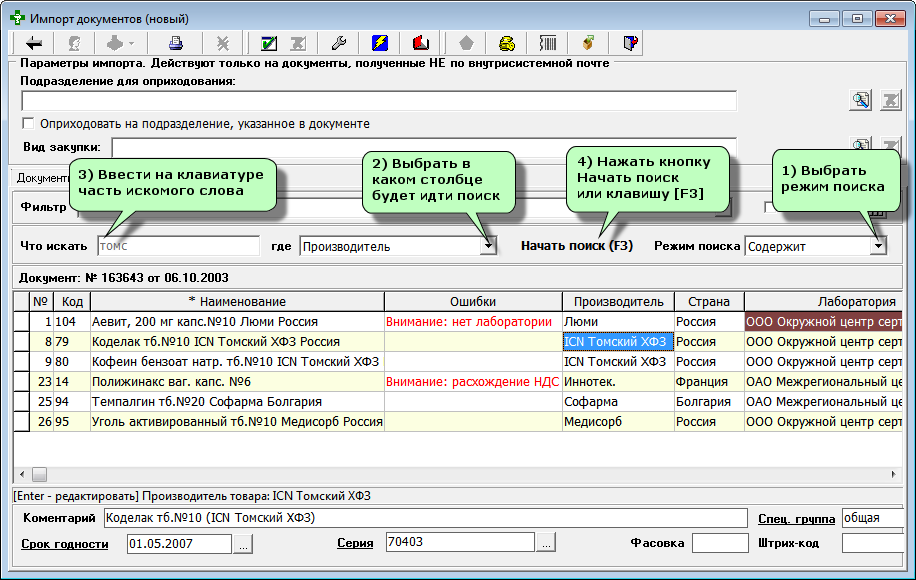Enable 'Оприходовать на подразделение' checkbox
The height and width of the screenshot is (580, 916).
click(29, 124)
